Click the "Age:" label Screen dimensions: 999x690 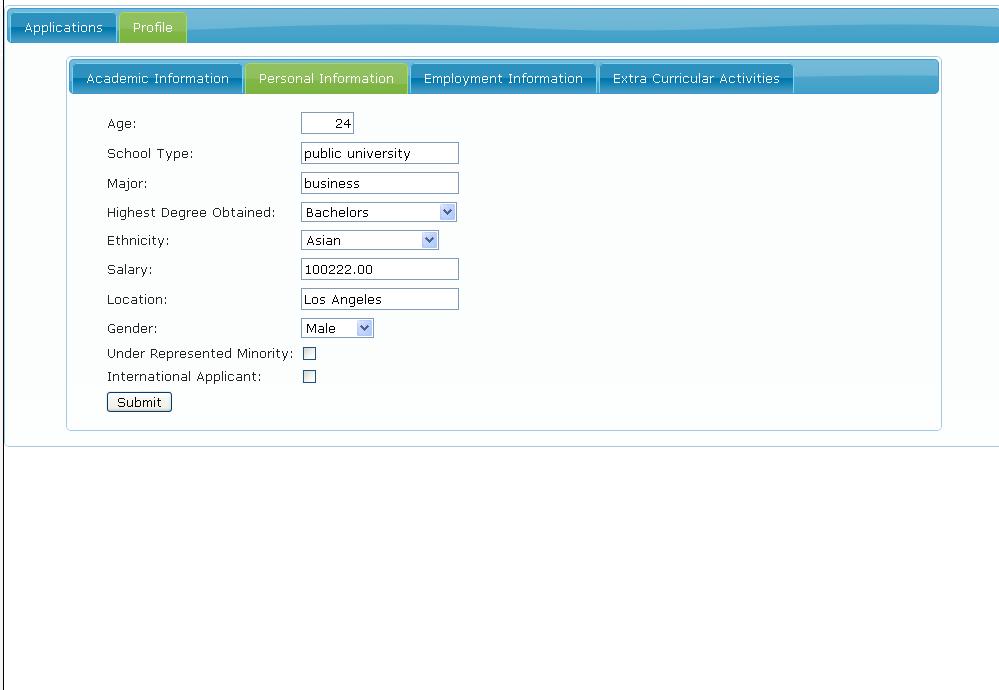point(122,124)
